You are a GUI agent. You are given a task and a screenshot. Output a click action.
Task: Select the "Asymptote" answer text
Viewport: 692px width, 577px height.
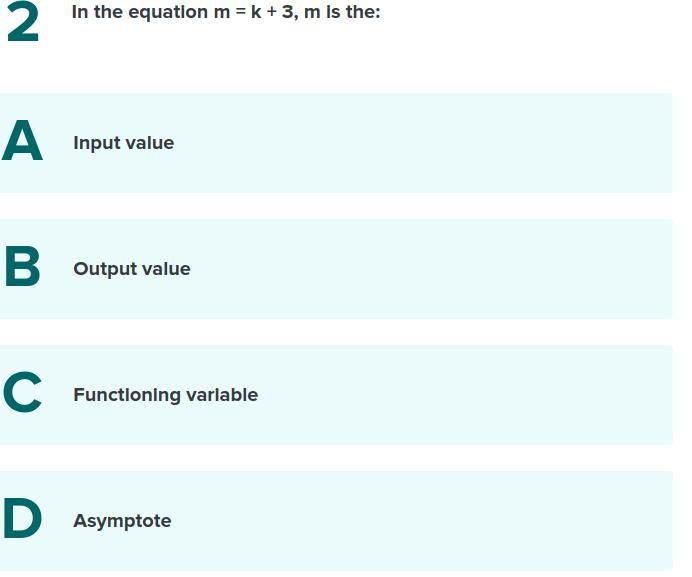pyautogui.click(x=122, y=521)
